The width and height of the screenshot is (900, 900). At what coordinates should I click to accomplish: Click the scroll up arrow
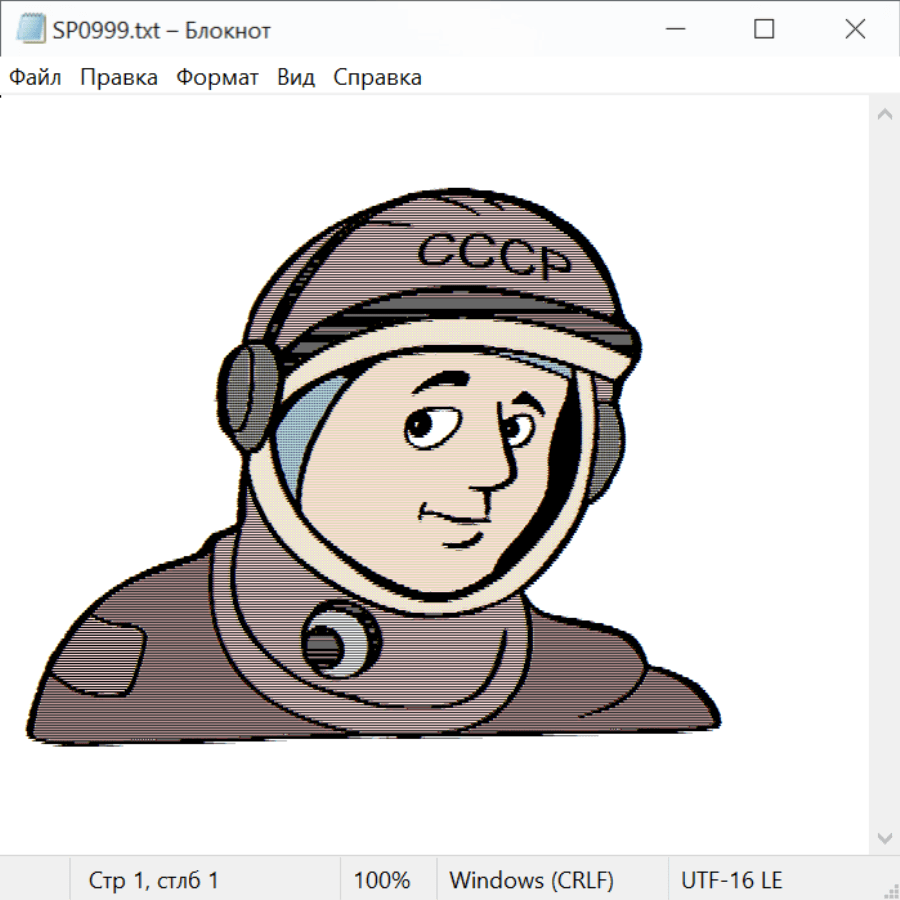click(x=884, y=115)
